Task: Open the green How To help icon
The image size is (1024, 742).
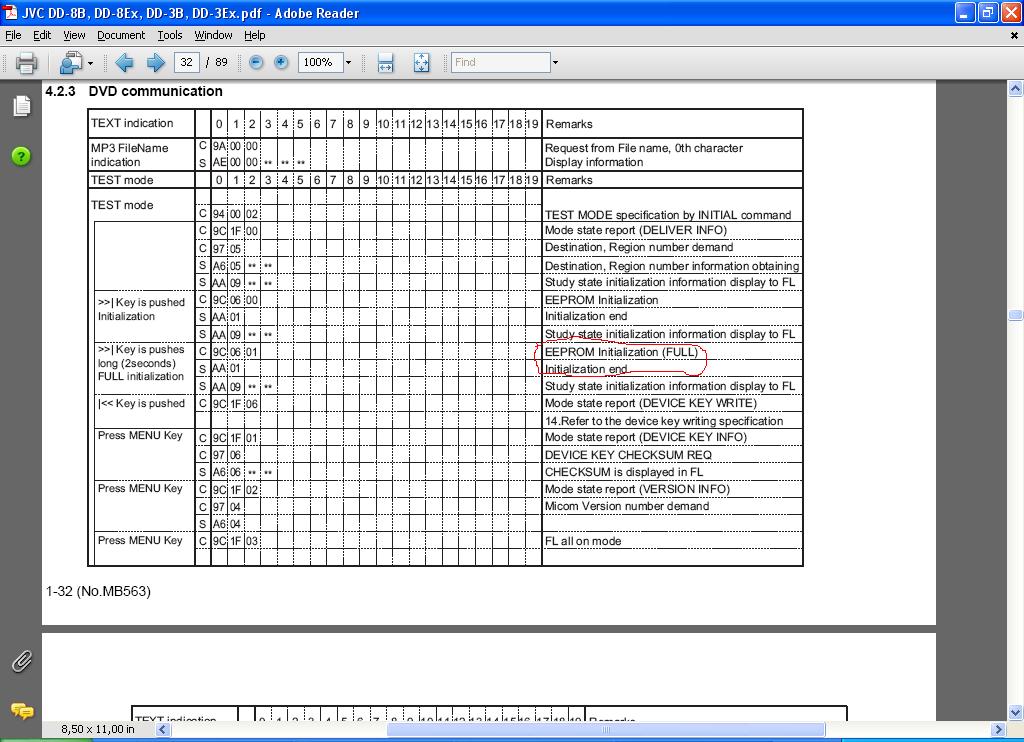Action: [x=21, y=156]
